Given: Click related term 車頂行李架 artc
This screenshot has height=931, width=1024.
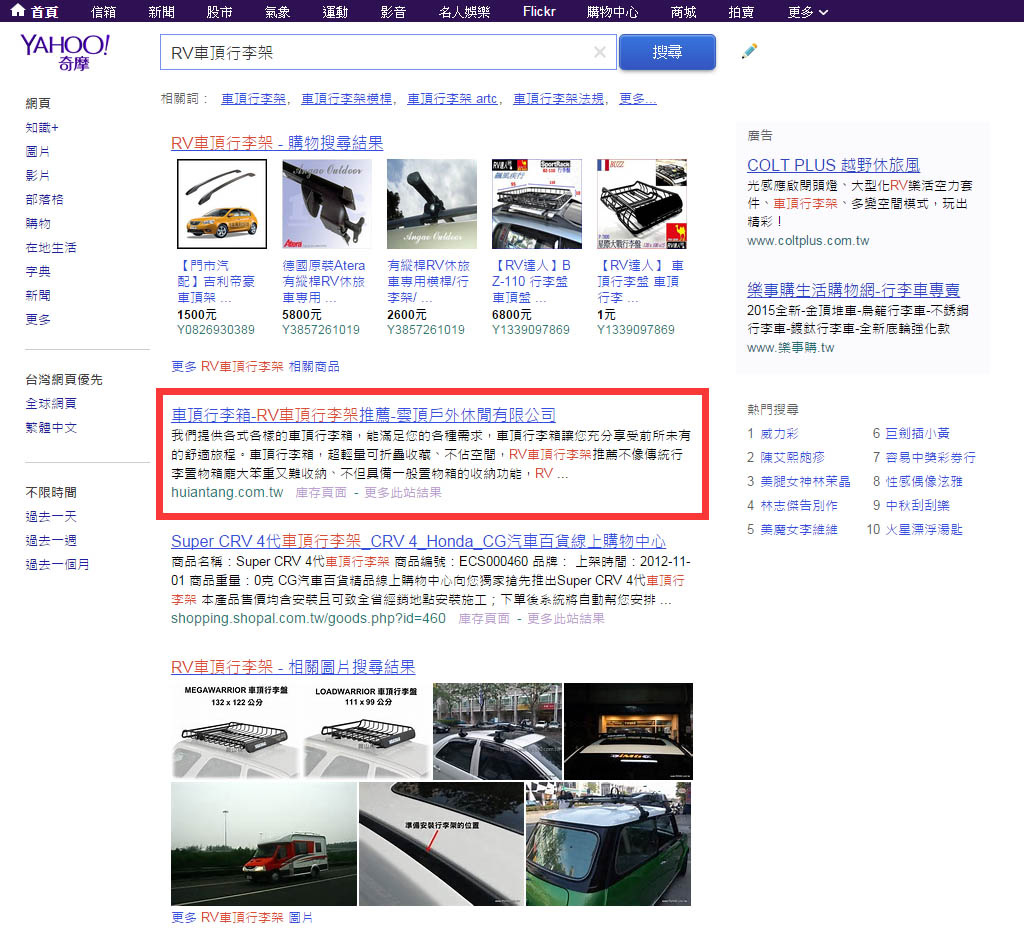Looking at the screenshot, I should 452,99.
